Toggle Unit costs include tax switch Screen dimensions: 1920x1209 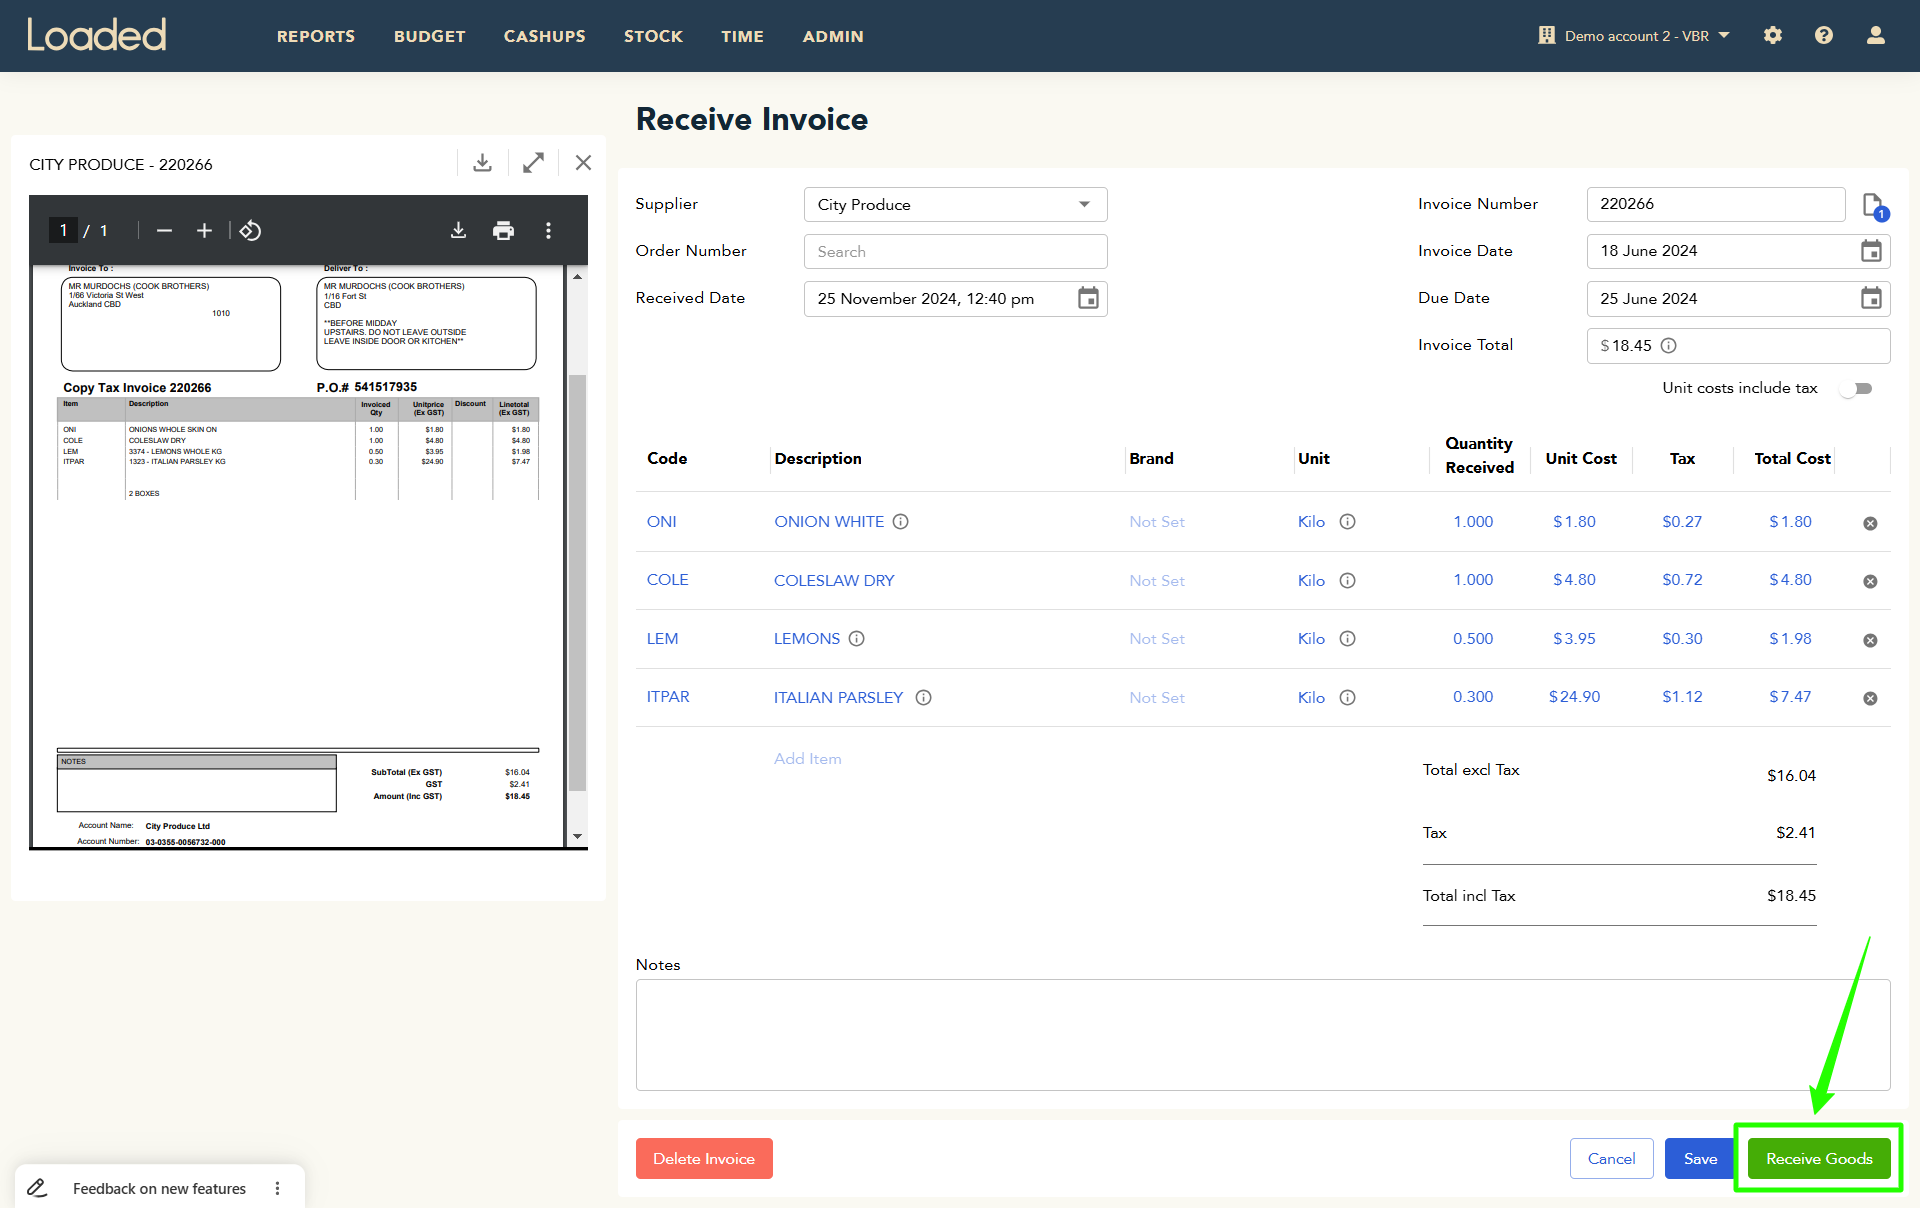click(x=1857, y=389)
